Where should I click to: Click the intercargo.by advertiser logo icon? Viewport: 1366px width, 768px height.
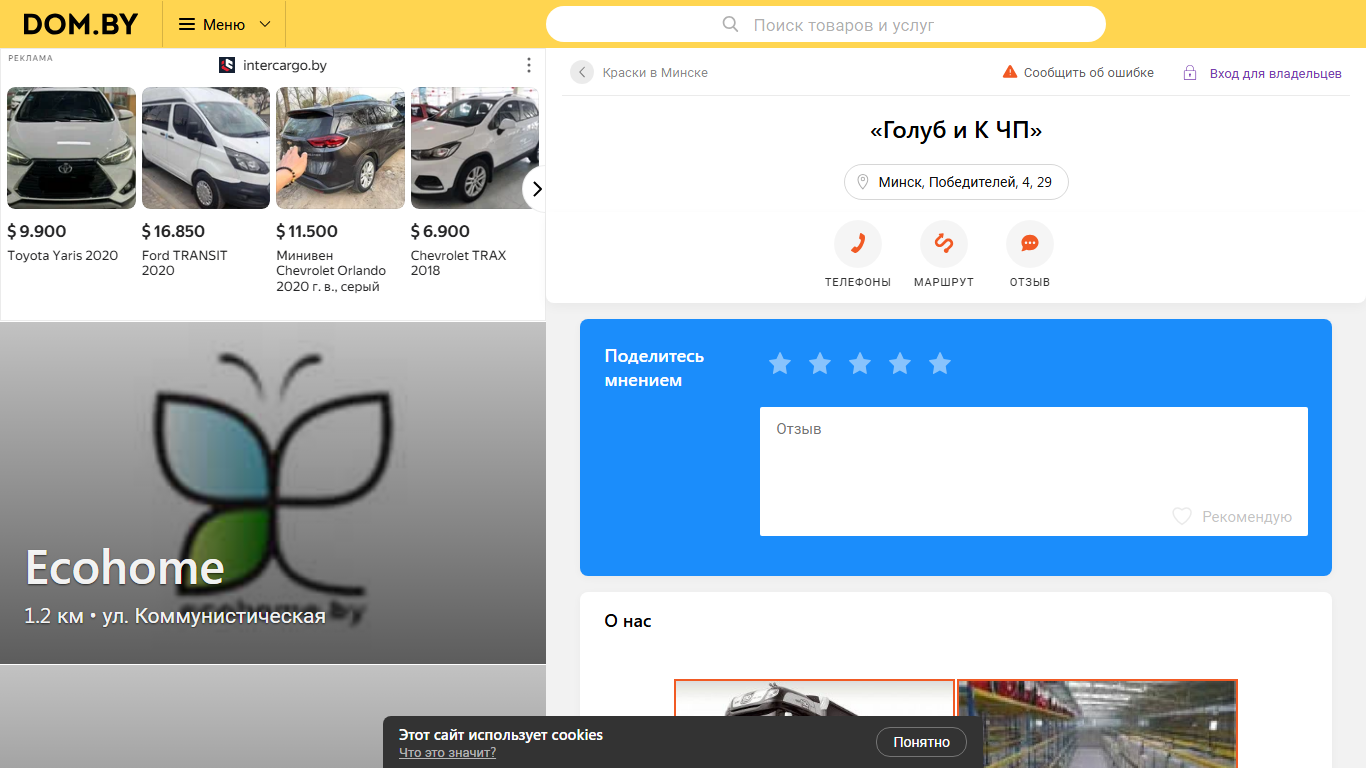[x=227, y=65]
